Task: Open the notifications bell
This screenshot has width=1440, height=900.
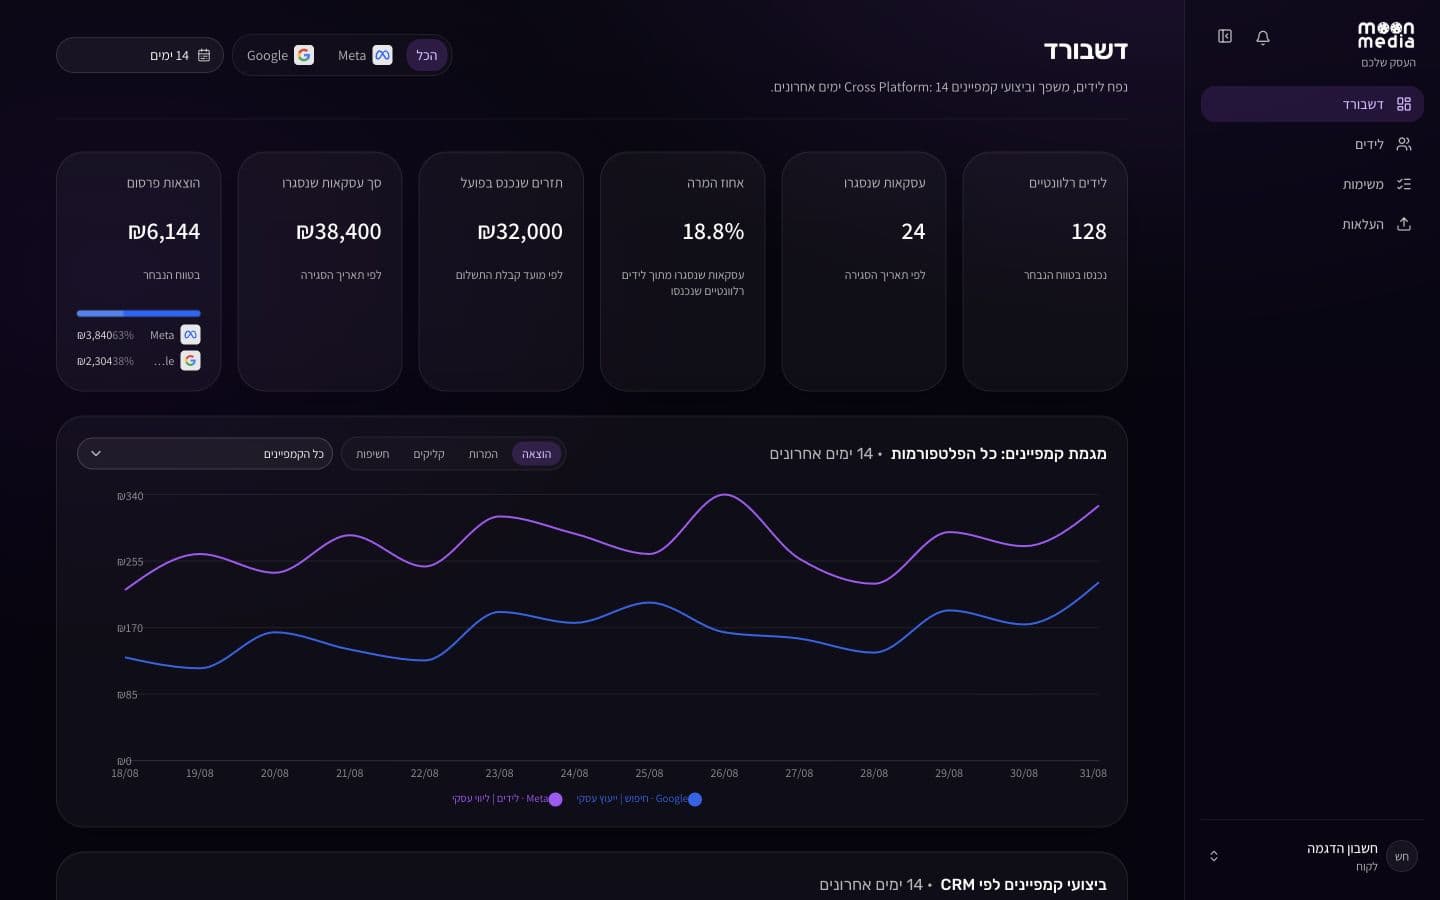Action: tap(1263, 37)
